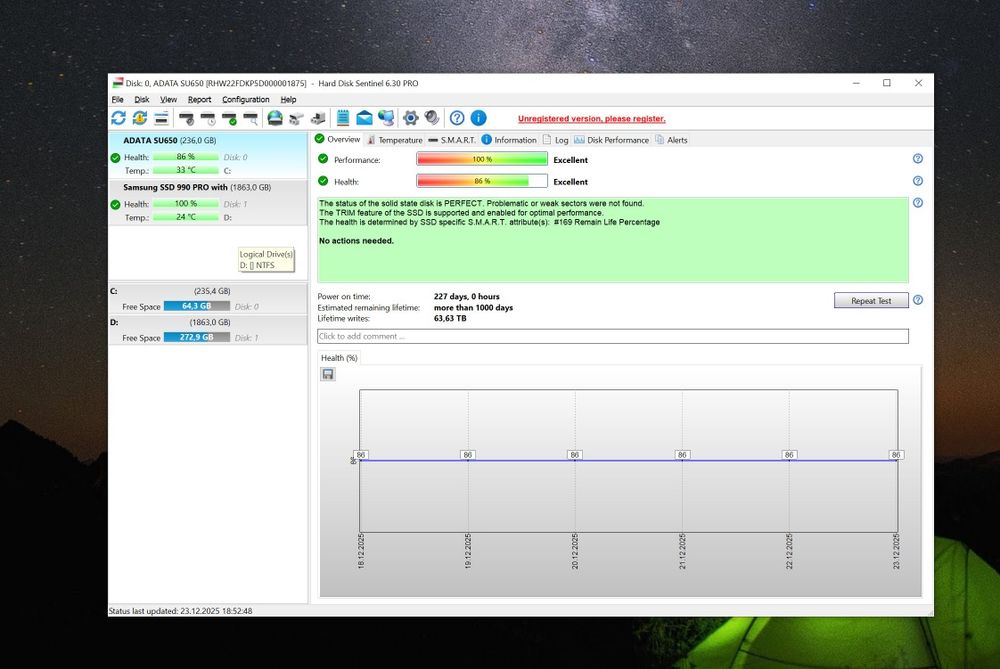
Task: Click the globe with computer network icon
Action: point(386,118)
